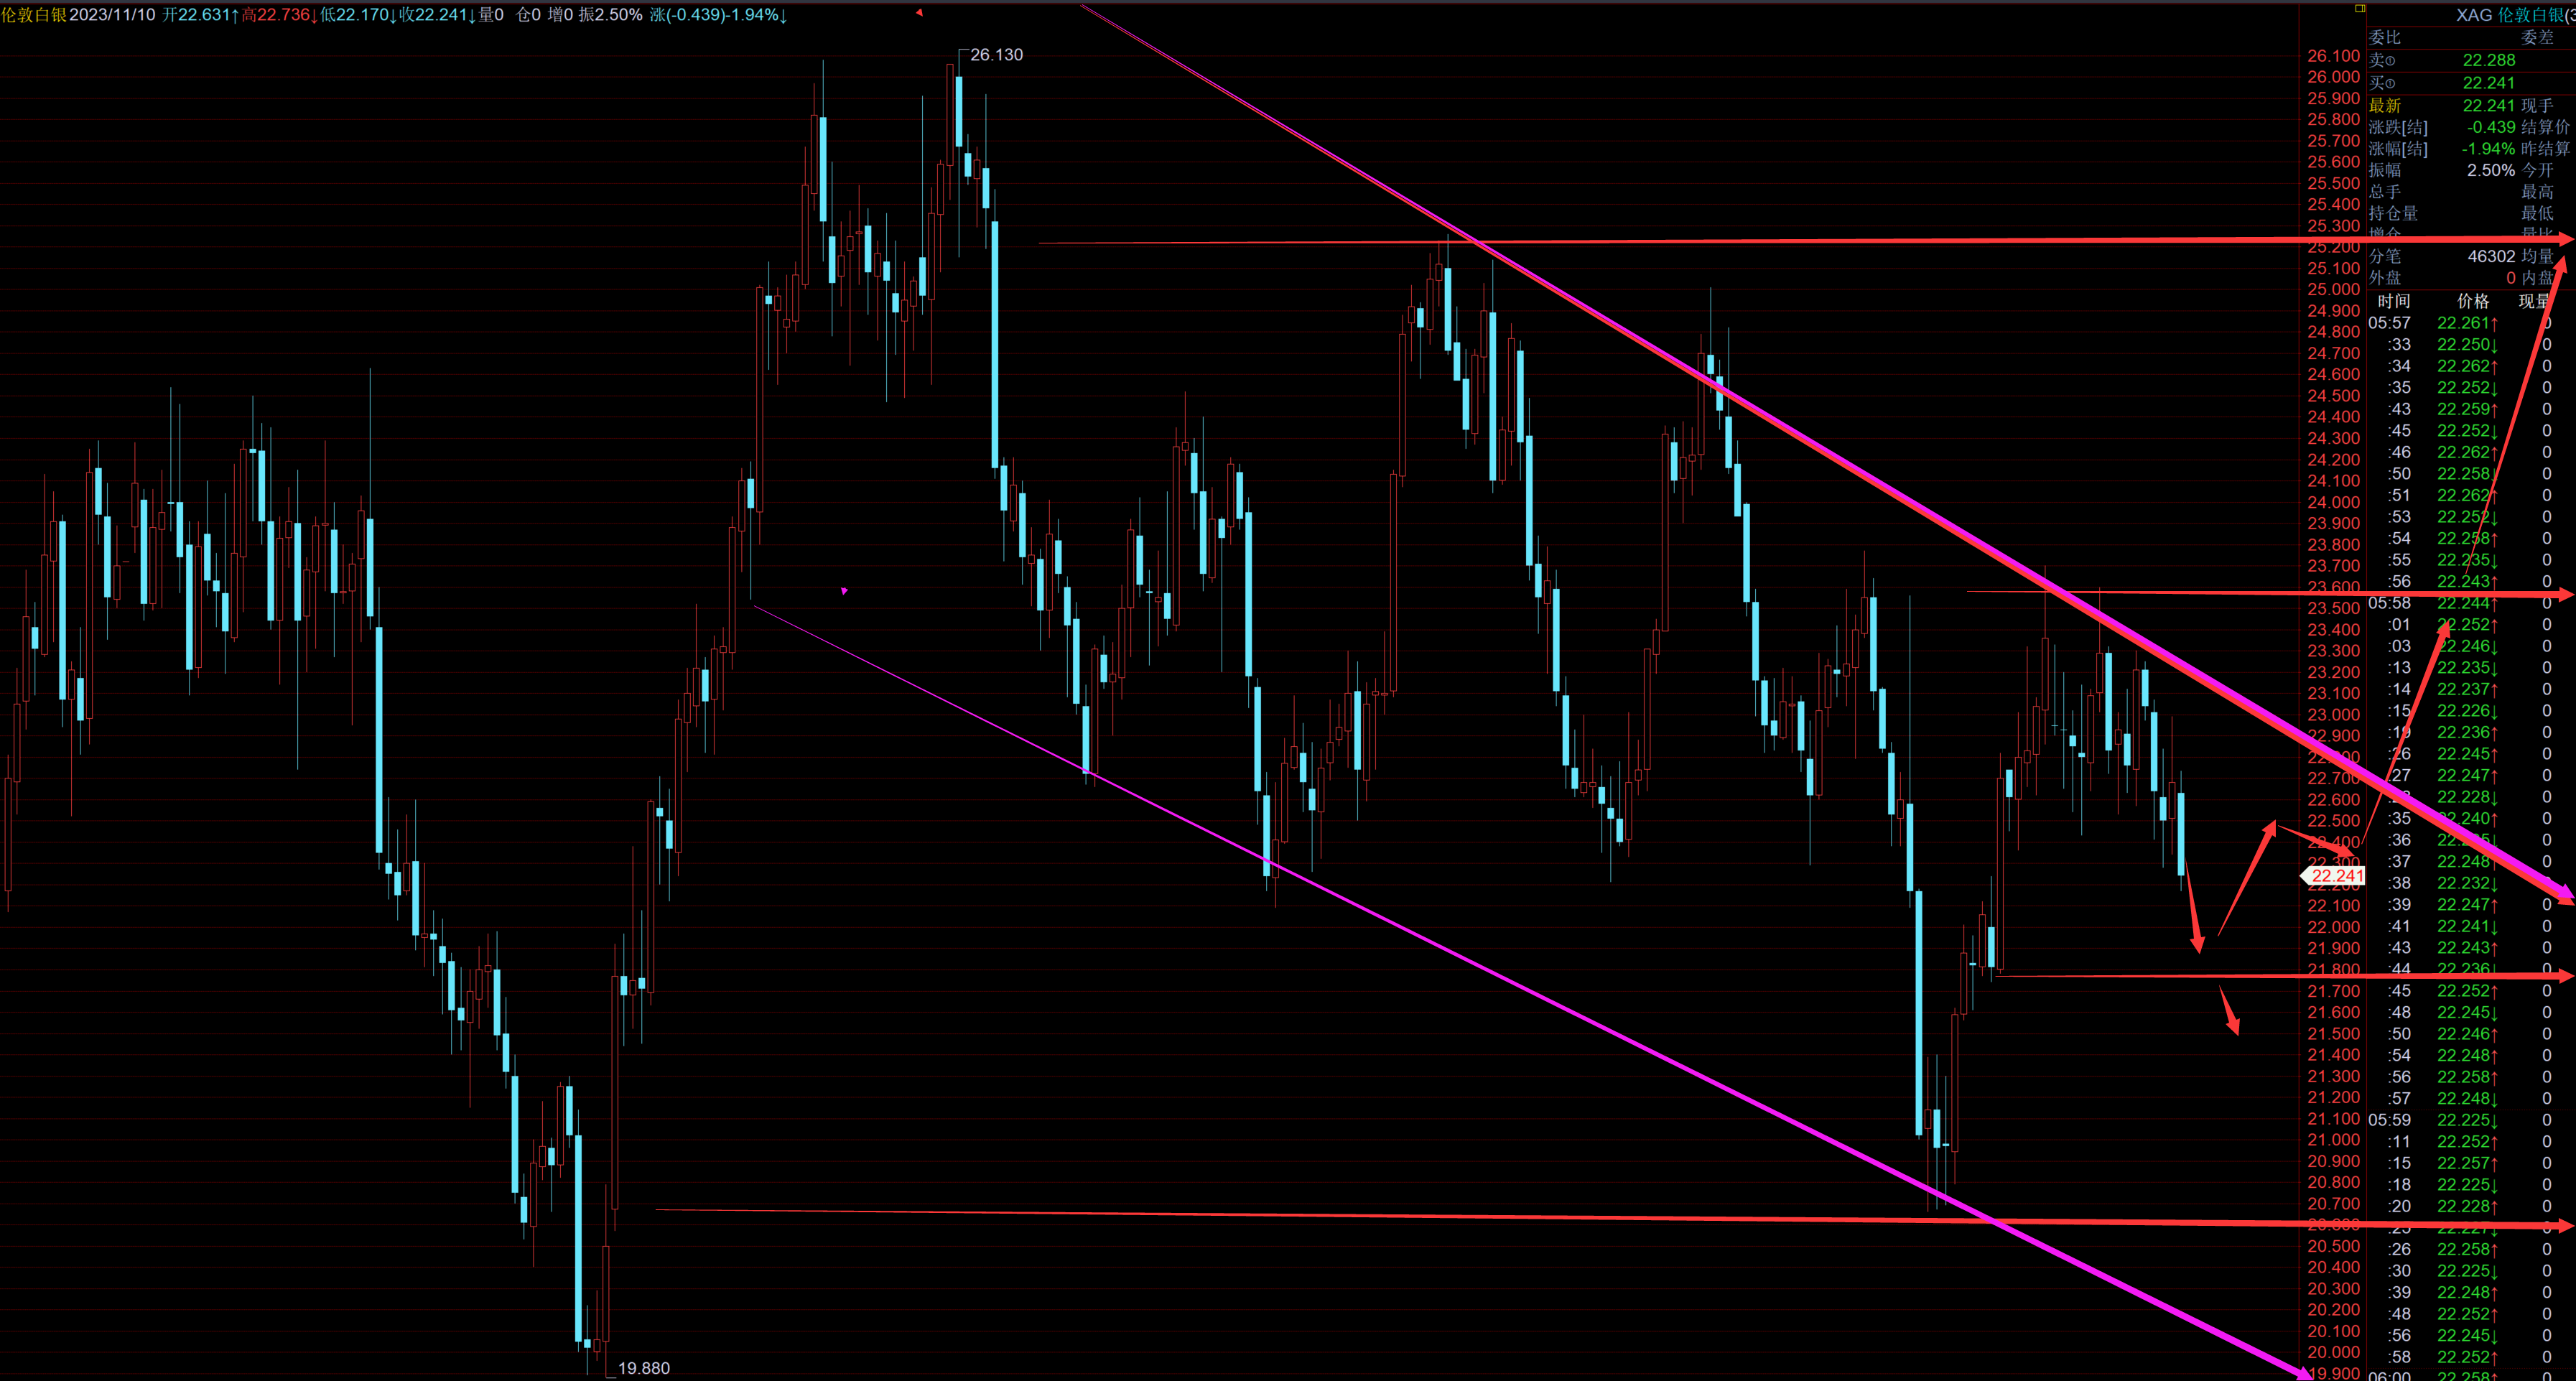Click the 高22.736 high value in header

(x=280, y=15)
